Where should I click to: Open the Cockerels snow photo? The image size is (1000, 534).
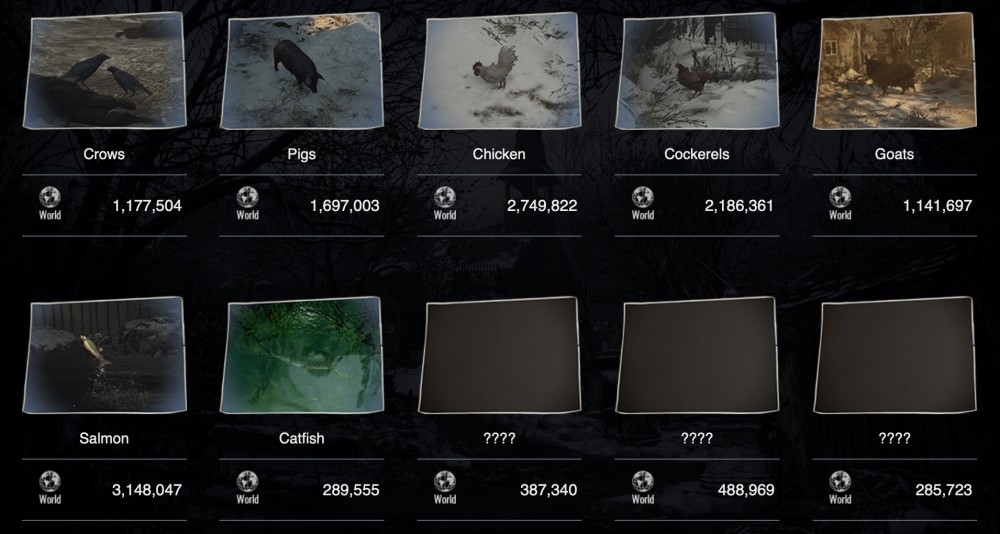coord(697,71)
